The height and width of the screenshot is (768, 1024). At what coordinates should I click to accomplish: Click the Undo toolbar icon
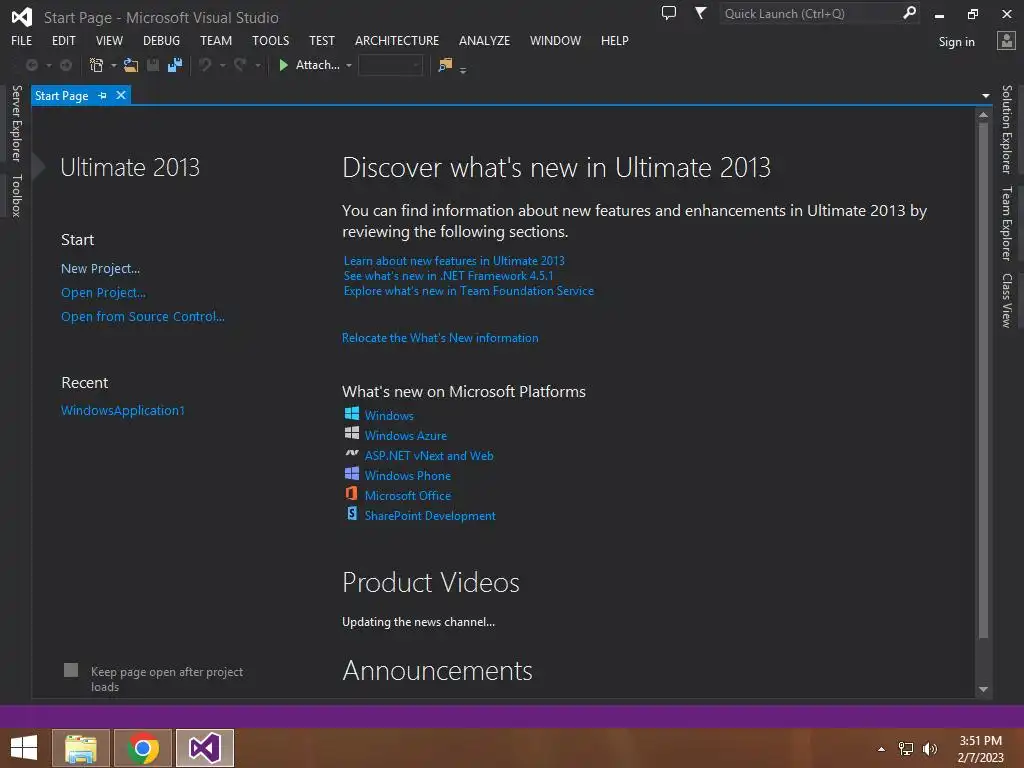pos(205,65)
